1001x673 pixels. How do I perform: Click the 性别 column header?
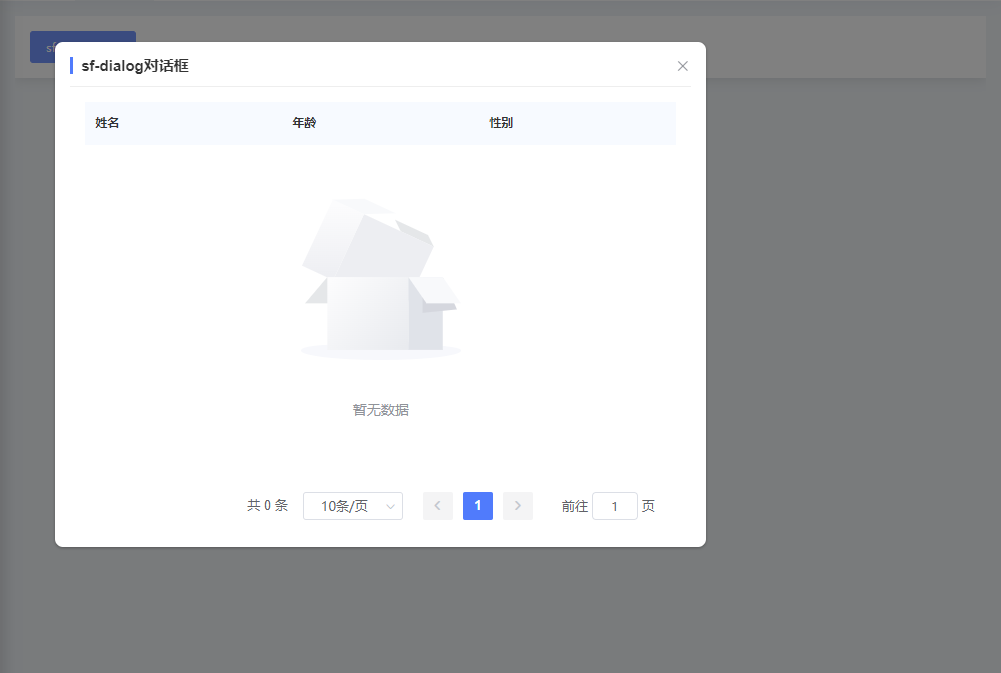point(501,122)
